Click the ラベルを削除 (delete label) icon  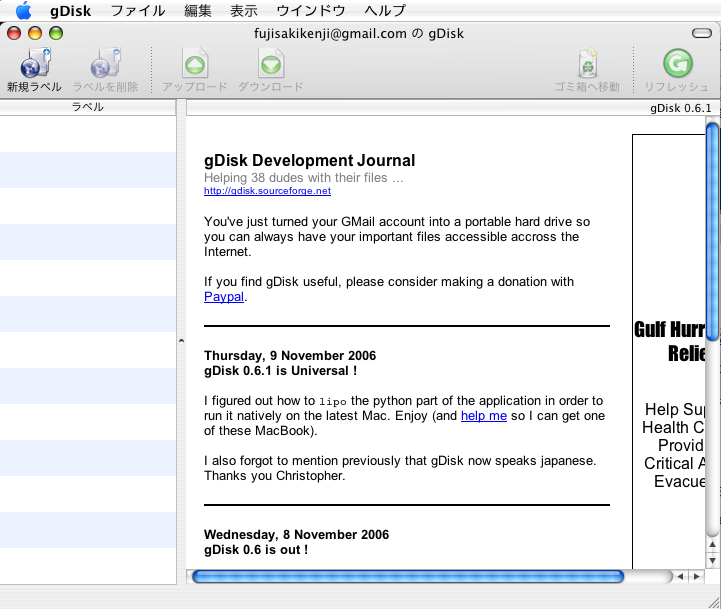click(x=105, y=63)
